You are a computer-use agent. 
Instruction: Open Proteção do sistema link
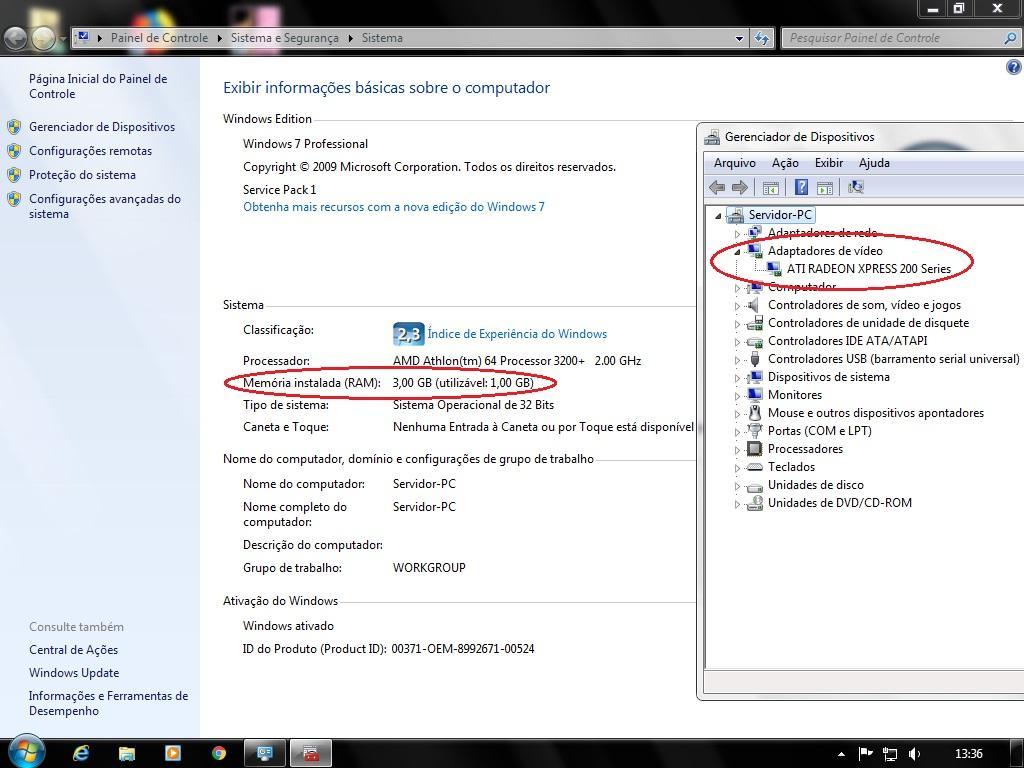click(82, 175)
